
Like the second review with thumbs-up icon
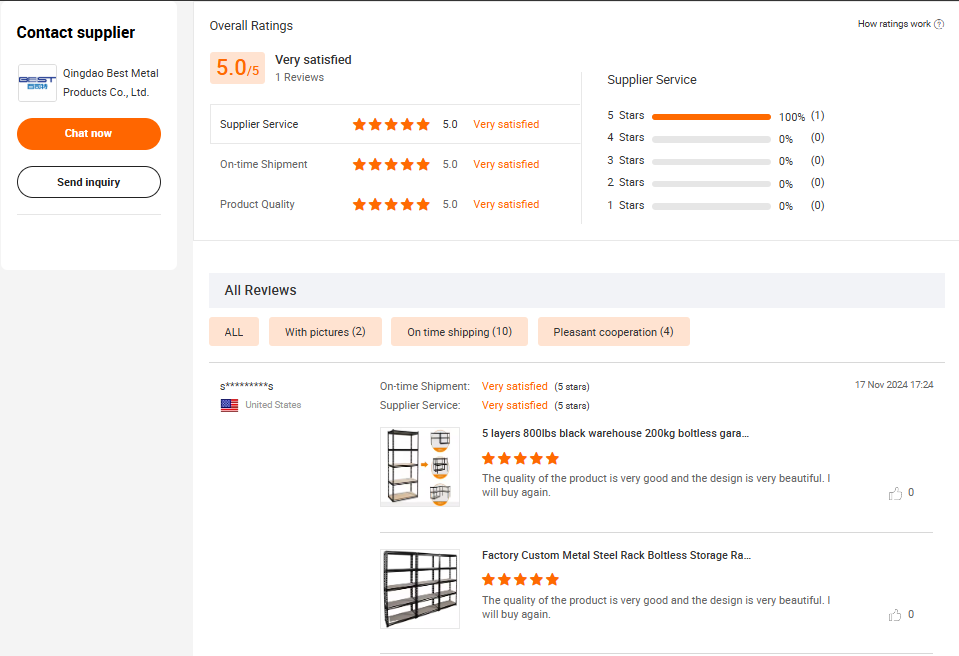895,615
